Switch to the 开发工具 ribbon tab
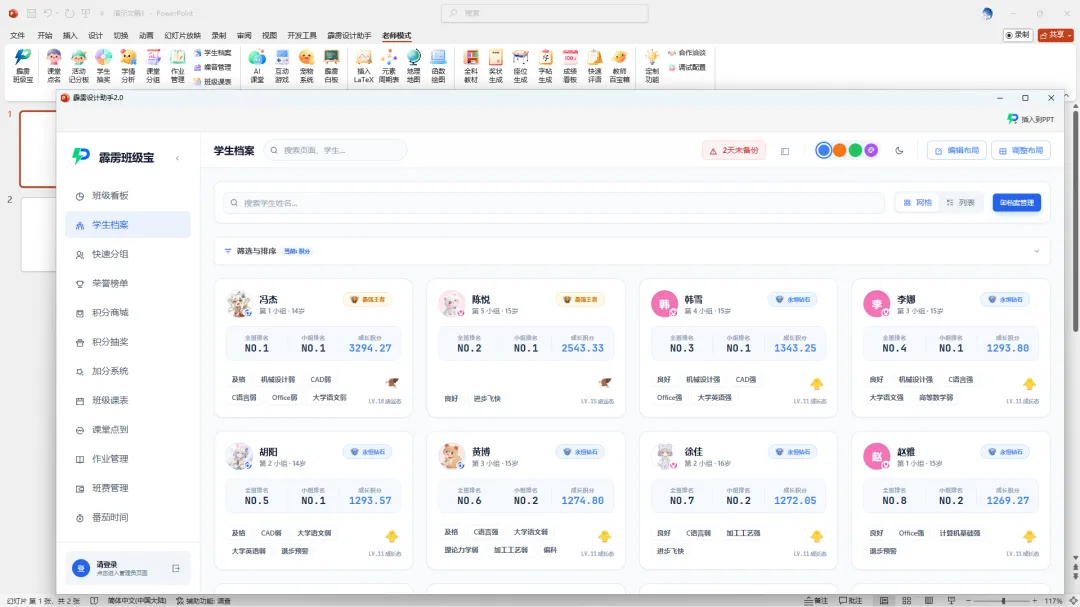Image resolution: width=1080 pixels, height=607 pixels. (x=302, y=35)
